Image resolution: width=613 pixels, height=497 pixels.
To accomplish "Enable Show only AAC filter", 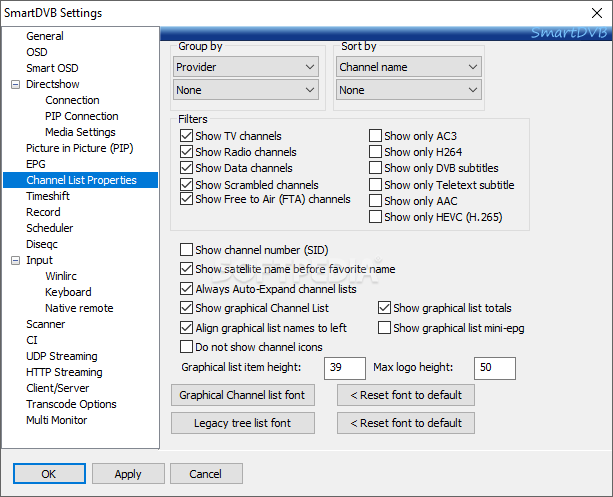I will pyautogui.click(x=375, y=201).
